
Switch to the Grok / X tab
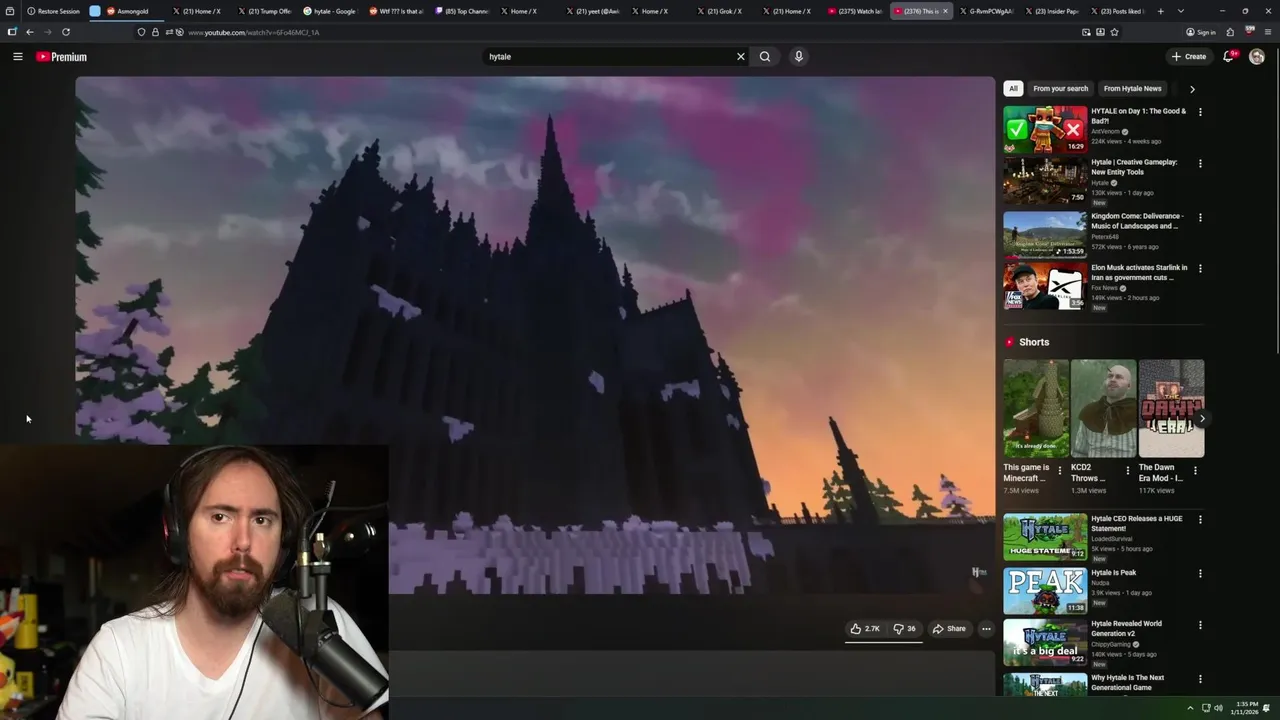pyautogui.click(x=722, y=11)
